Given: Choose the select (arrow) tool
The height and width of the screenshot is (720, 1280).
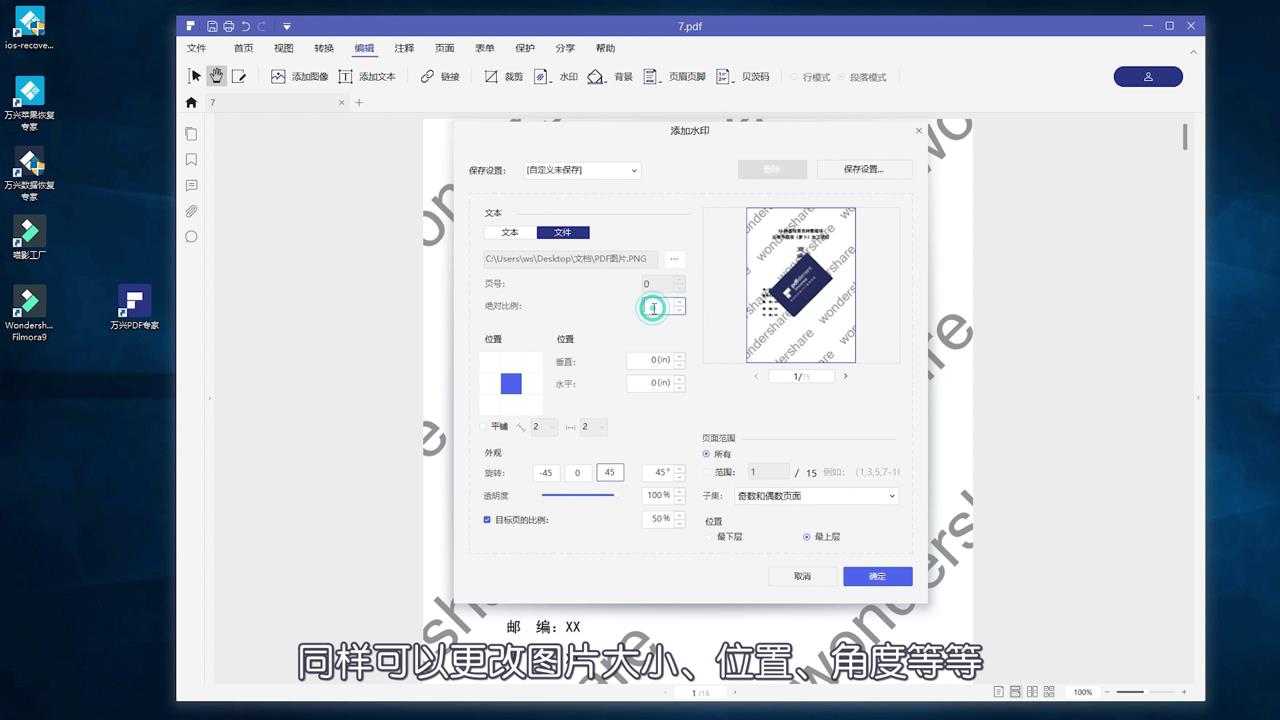Looking at the screenshot, I should pos(195,76).
